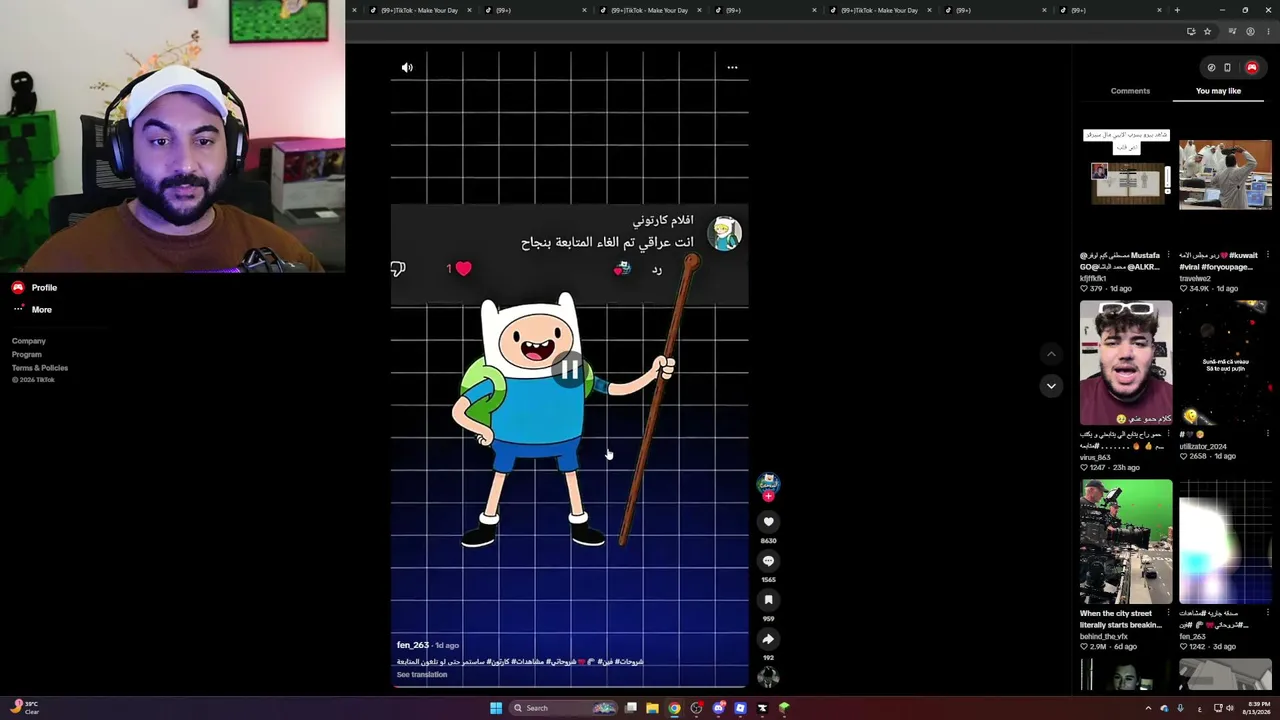Save the video with the bookmark button
Viewport: 1280px width, 720px height.
click(768, 600)
